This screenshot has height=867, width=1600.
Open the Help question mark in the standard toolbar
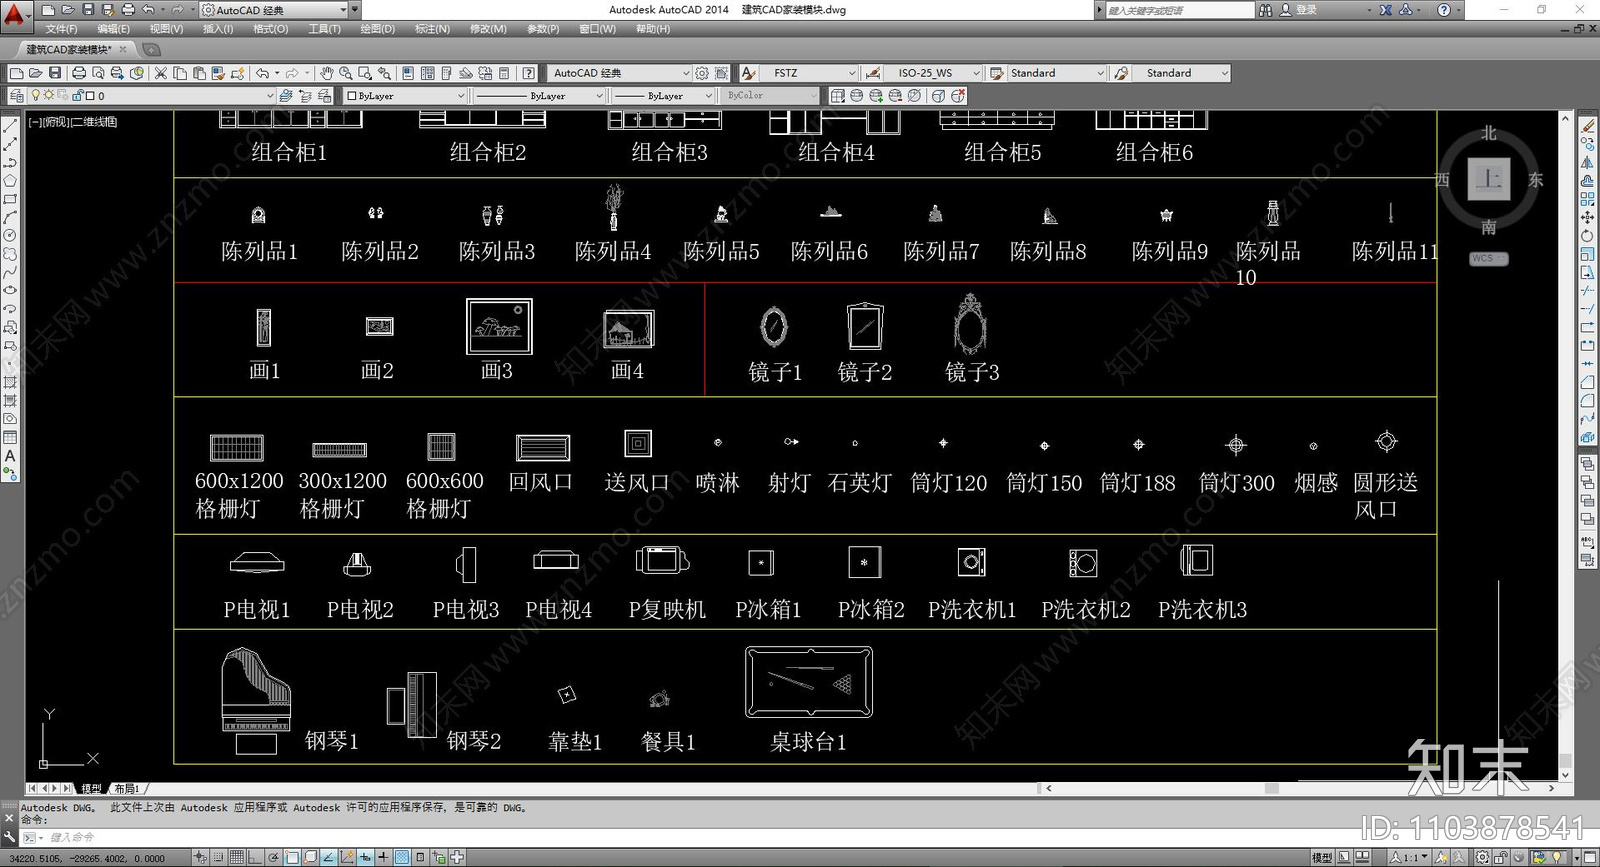point(528,73)
